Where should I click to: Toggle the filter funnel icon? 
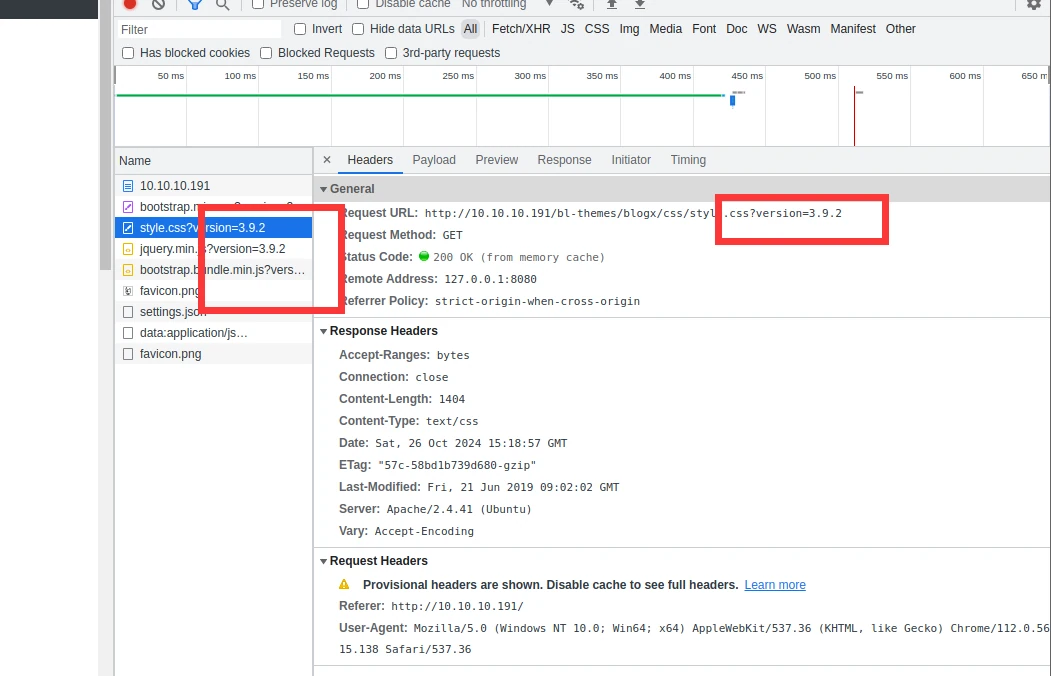(x=194, y=4)
